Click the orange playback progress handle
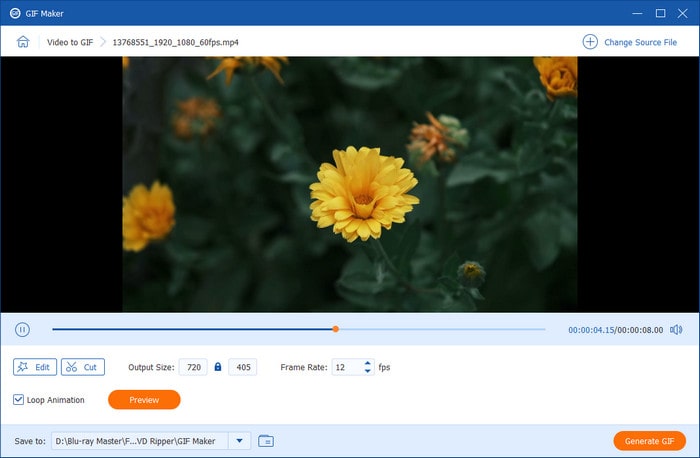The image size is (700, 458). 335,329
